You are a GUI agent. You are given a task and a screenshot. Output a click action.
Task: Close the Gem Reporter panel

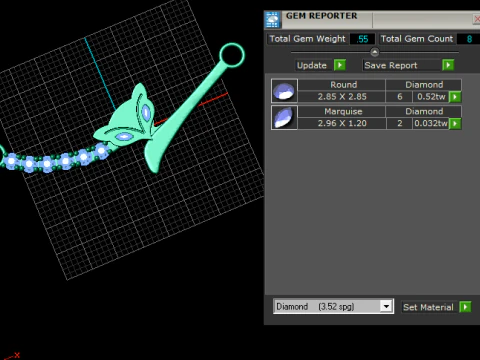[x=477, y=19]
